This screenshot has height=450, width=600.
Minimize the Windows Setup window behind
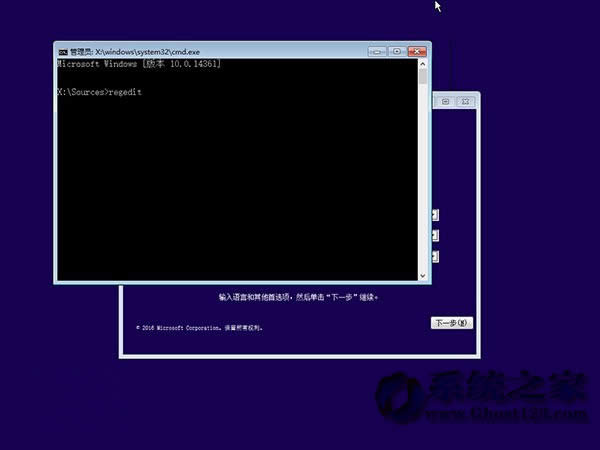coord(445,102)
